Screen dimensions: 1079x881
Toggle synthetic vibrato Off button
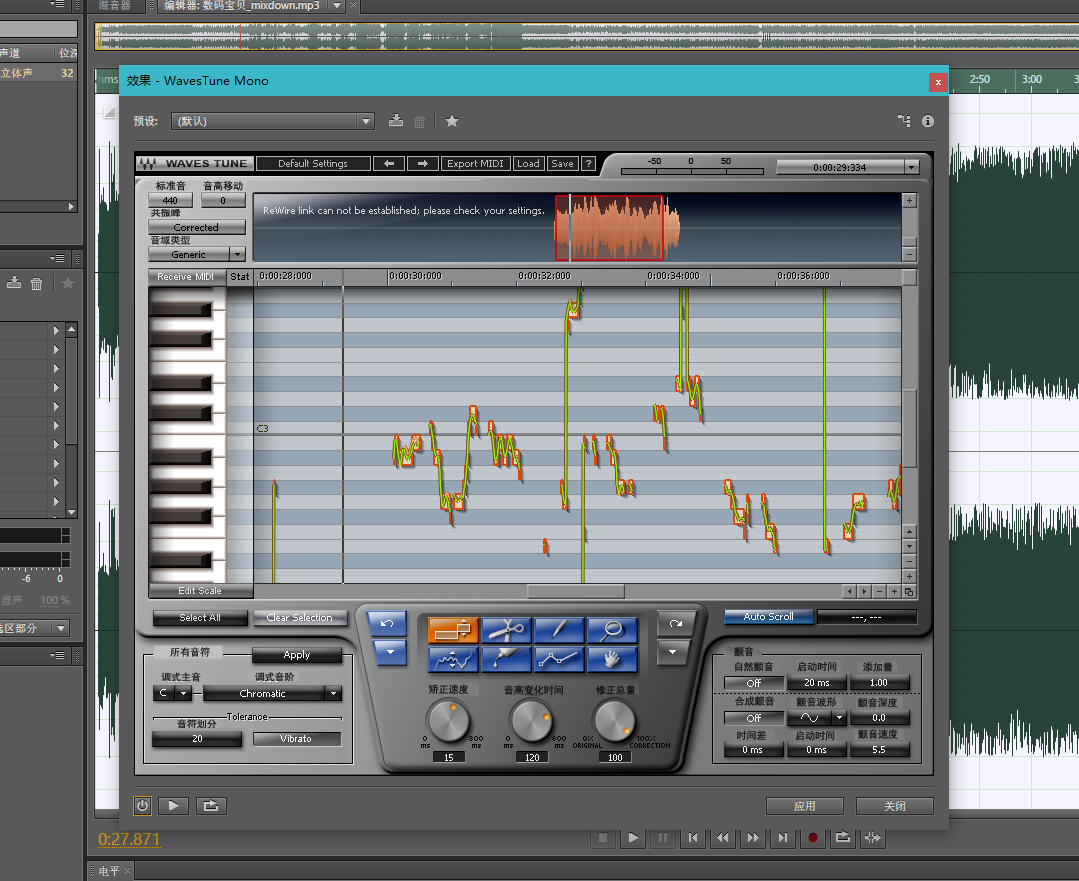[x=754, y=718]
